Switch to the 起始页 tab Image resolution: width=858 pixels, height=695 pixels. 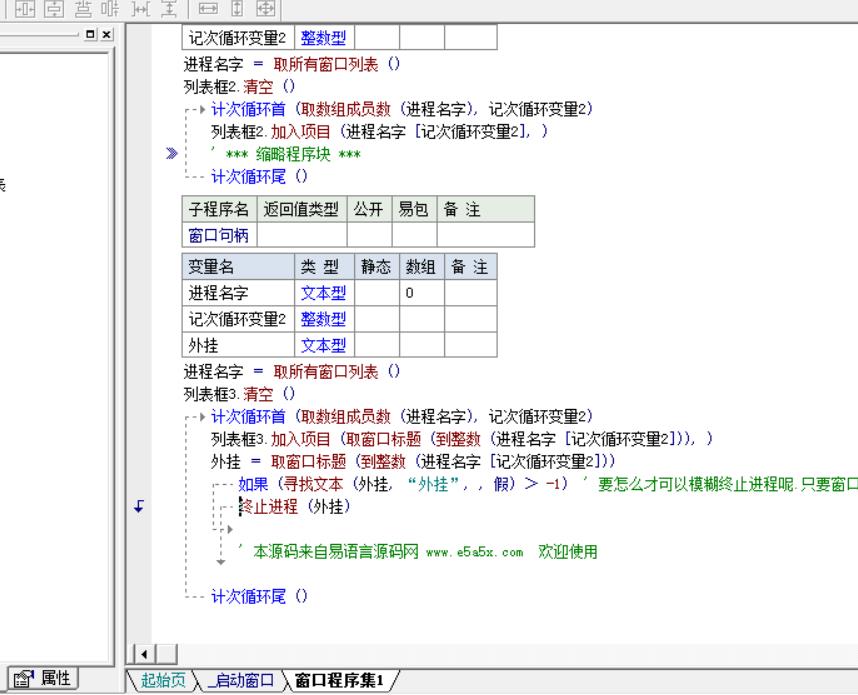click(164, 681)
